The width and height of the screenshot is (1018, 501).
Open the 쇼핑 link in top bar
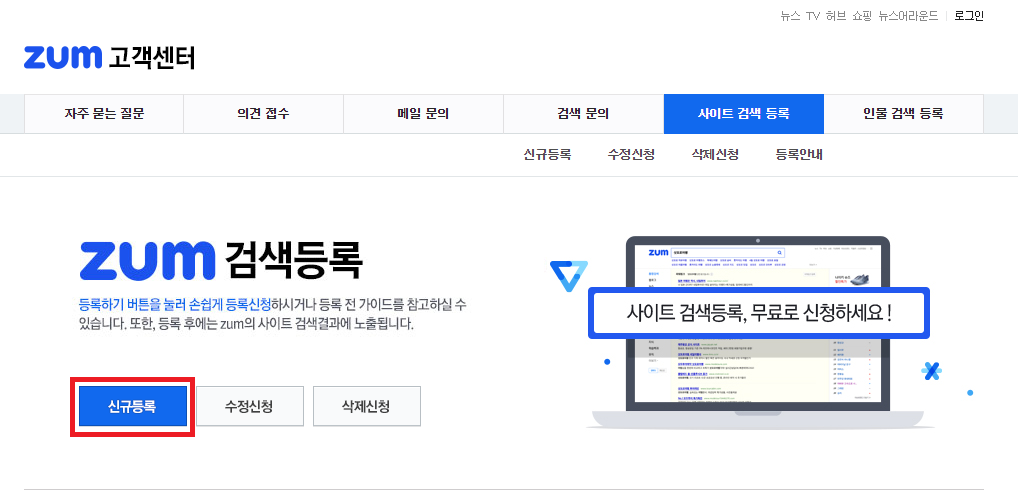pyautogui.click(x=862, y=16)
